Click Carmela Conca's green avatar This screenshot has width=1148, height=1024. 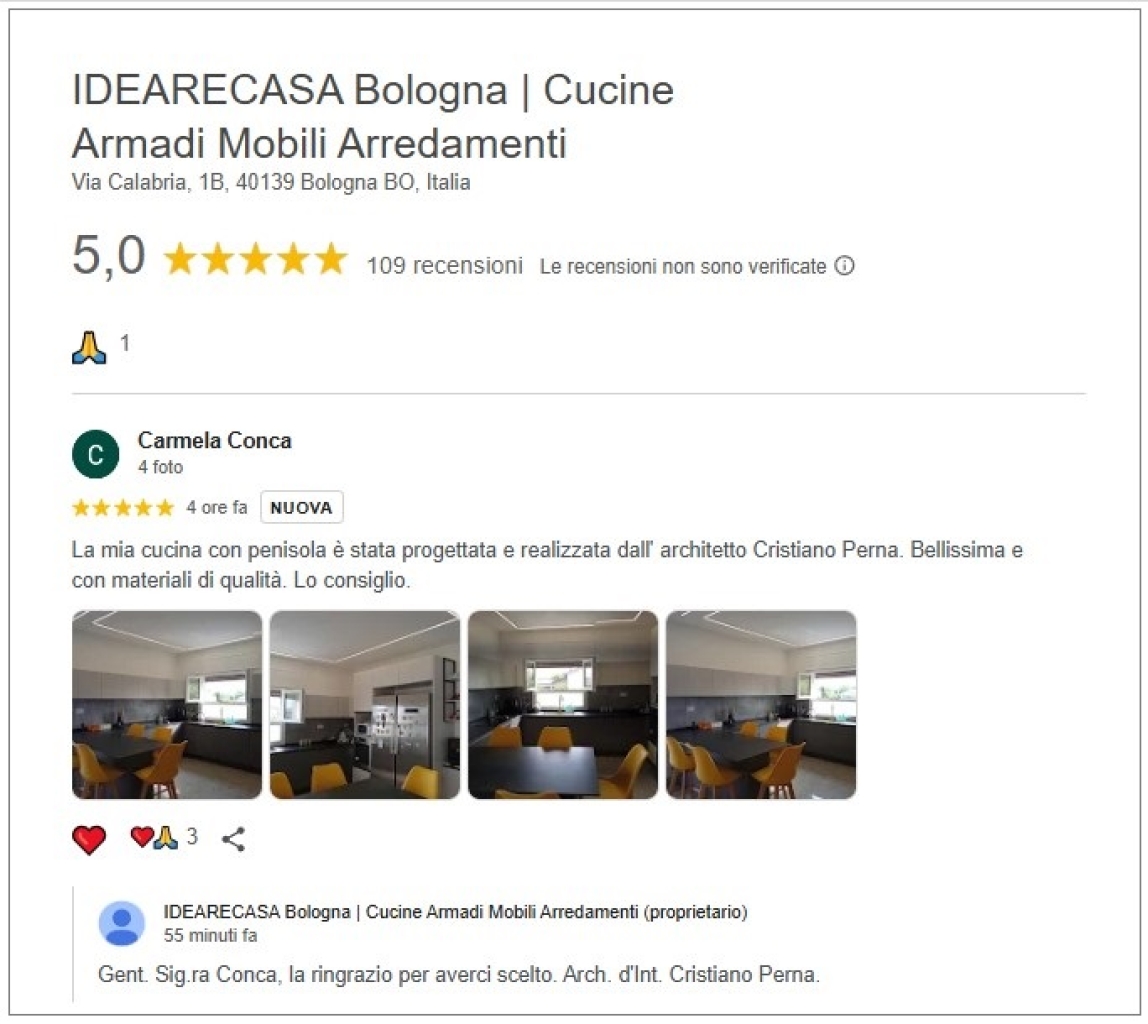click(x=95, y=454)
